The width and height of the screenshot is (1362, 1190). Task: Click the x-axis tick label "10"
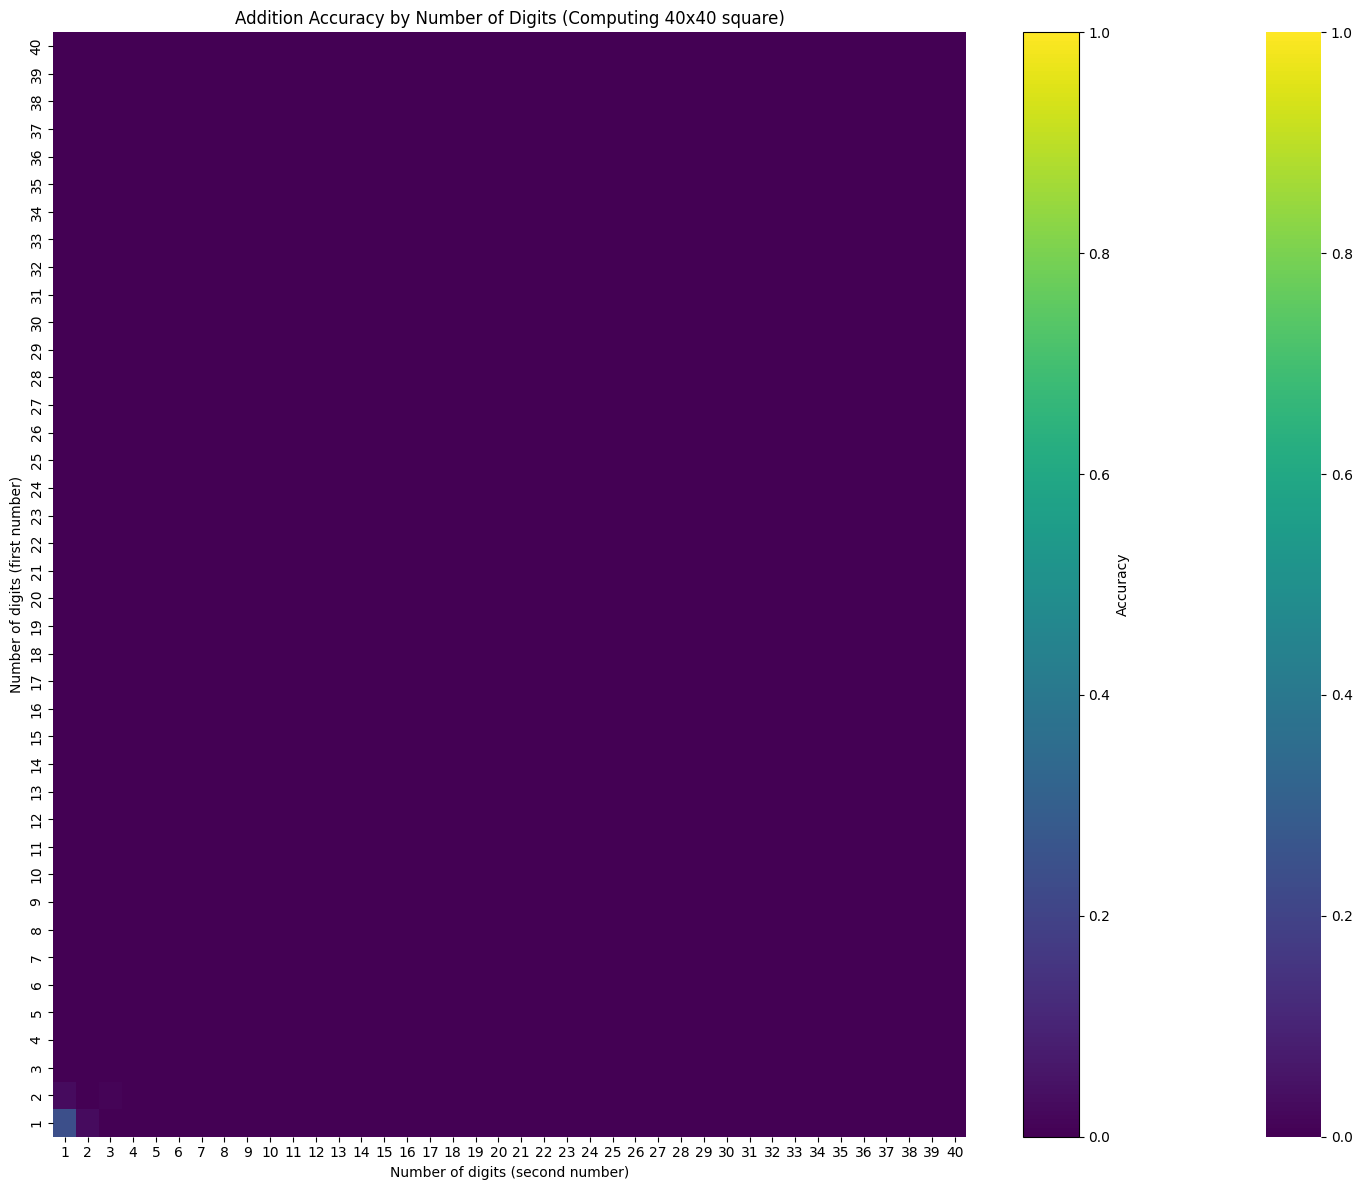(270, 1152)
